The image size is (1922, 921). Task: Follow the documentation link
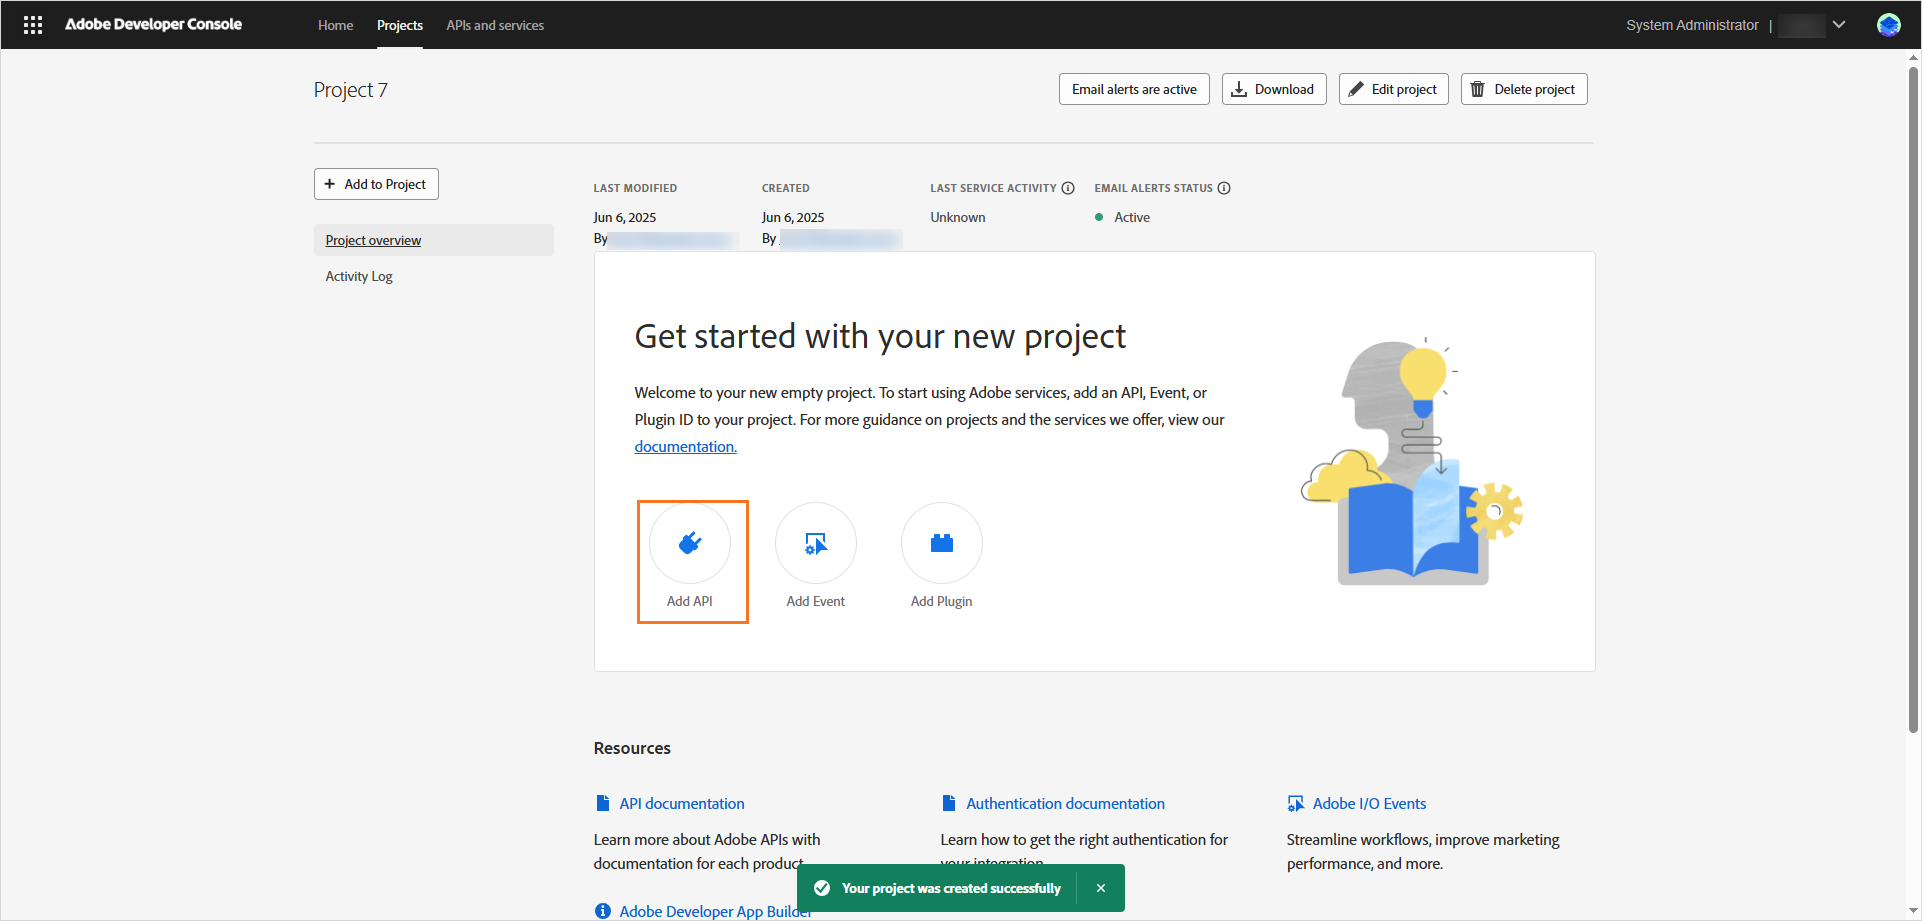point(685,447)
